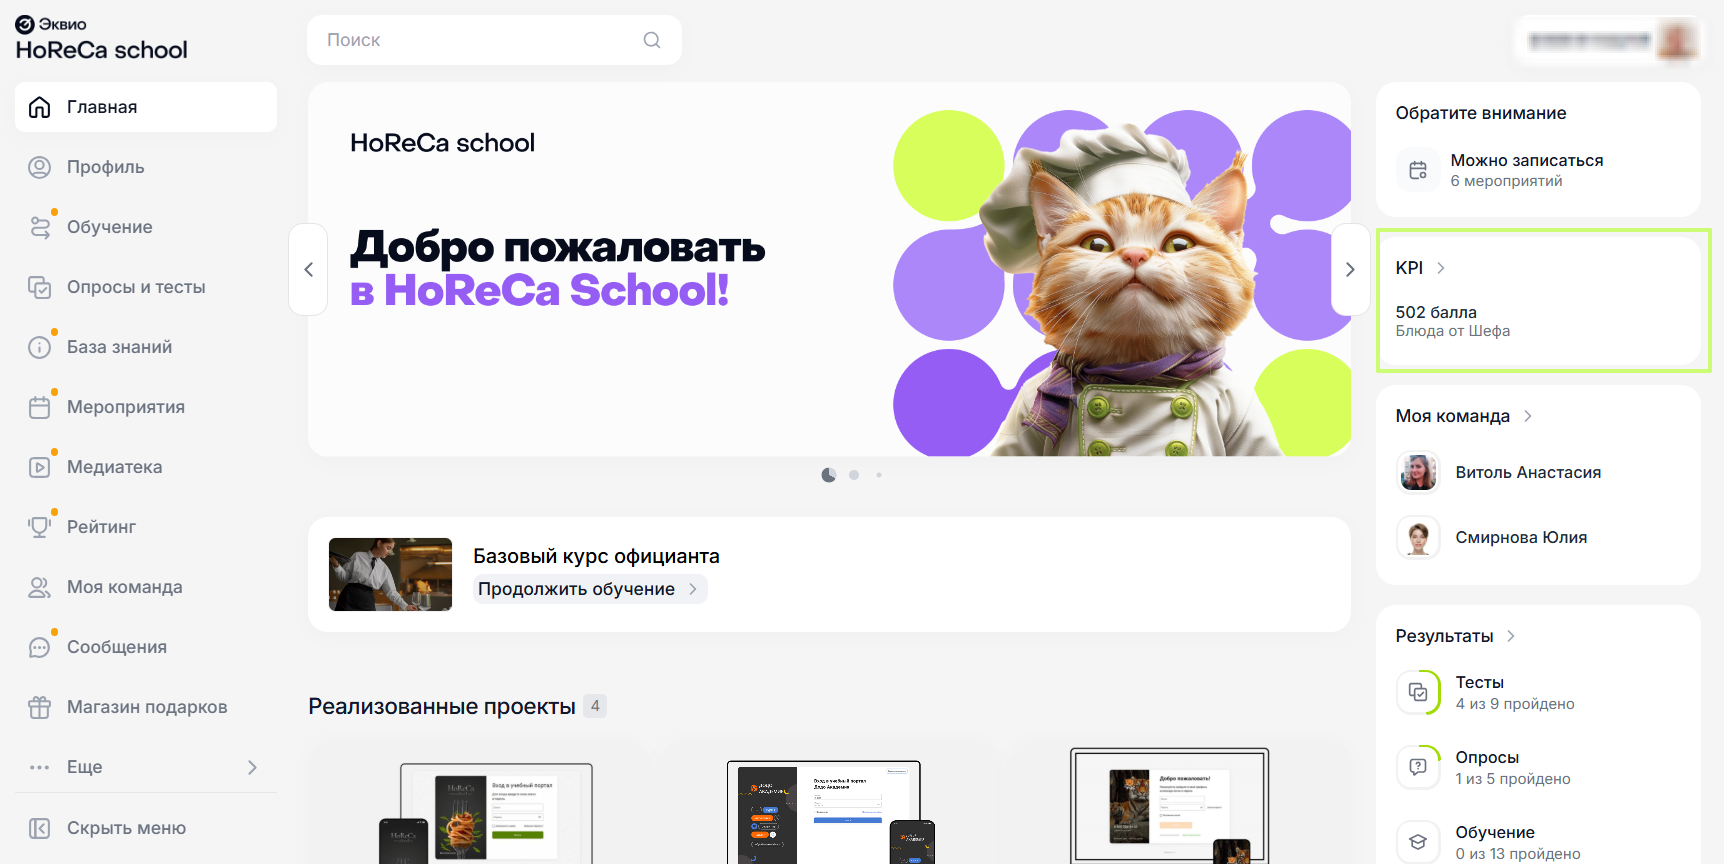
Task: Click the media library play icon
Action: click(x=39, y=467)
